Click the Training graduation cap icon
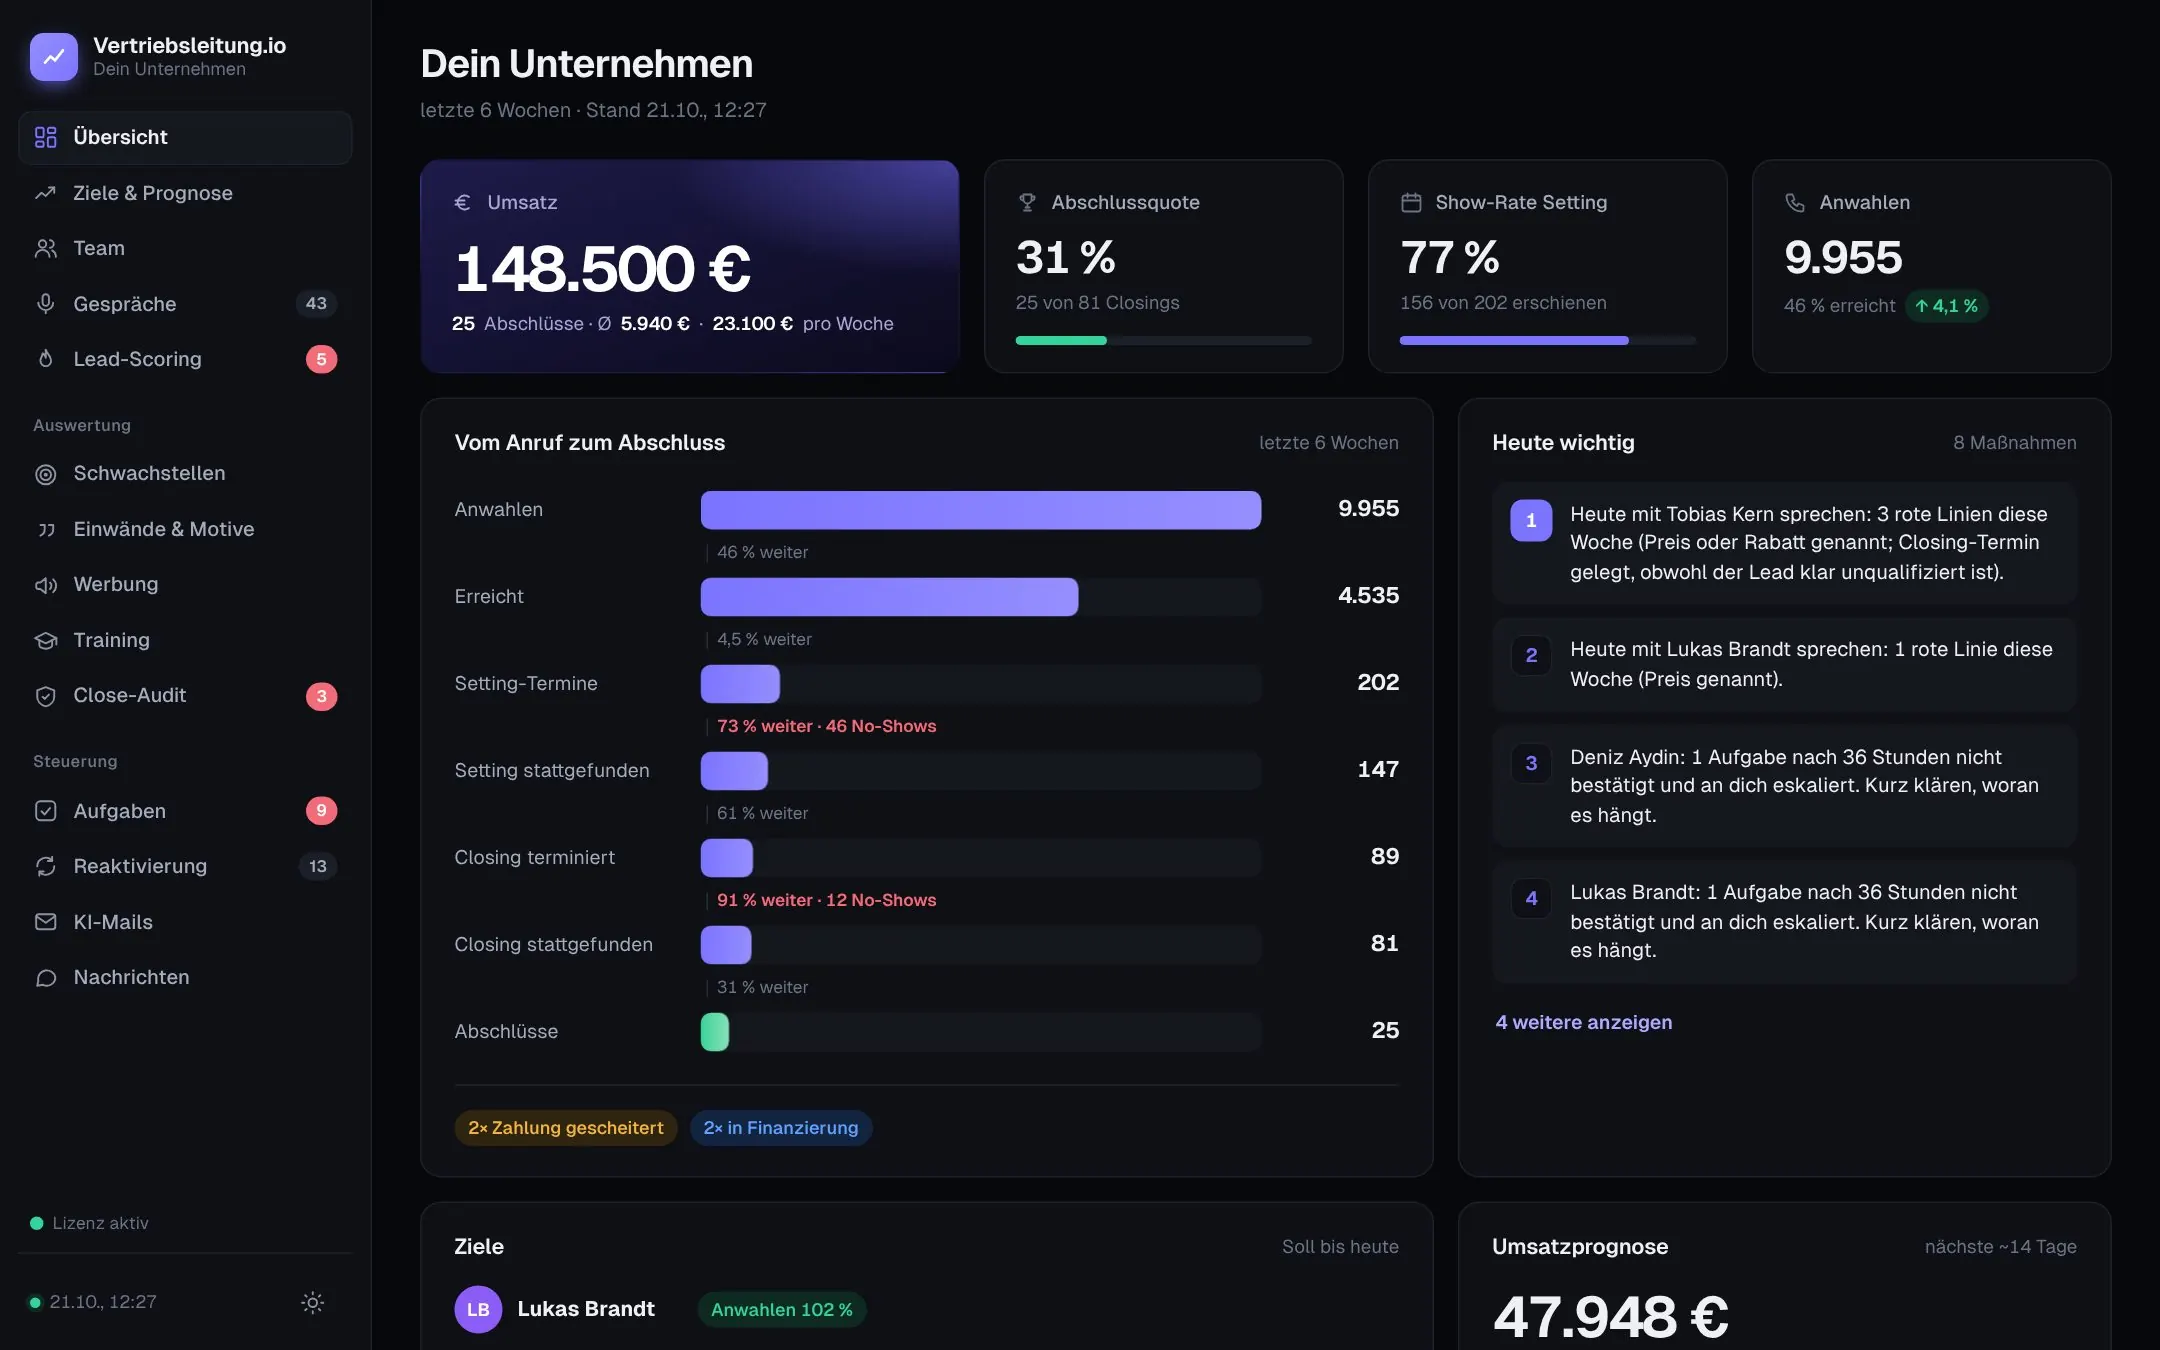This screenshot has height=1350, width=2160. coord(46,640)
